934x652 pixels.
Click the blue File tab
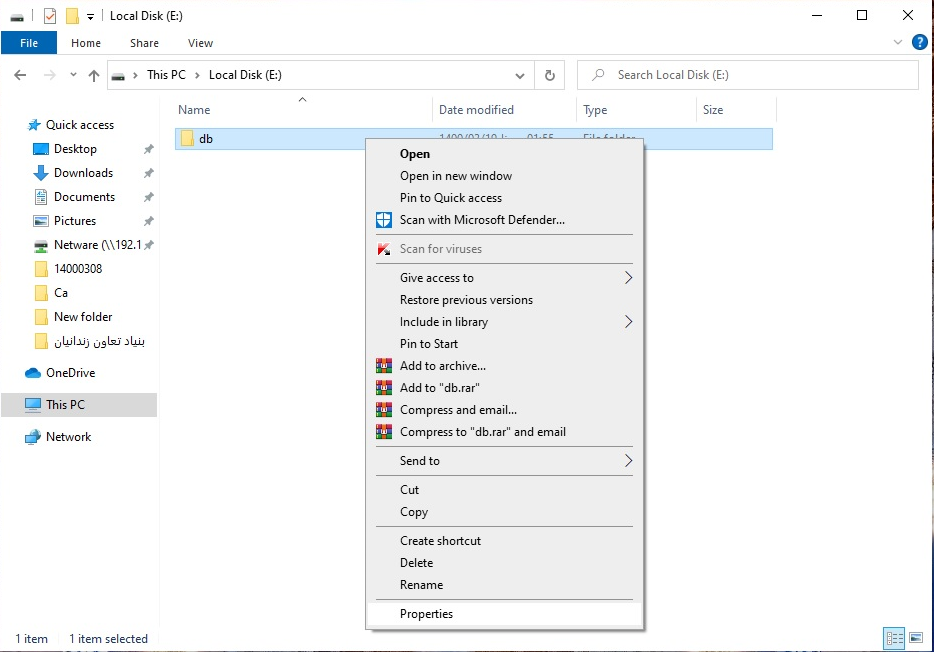coord(29,43)
